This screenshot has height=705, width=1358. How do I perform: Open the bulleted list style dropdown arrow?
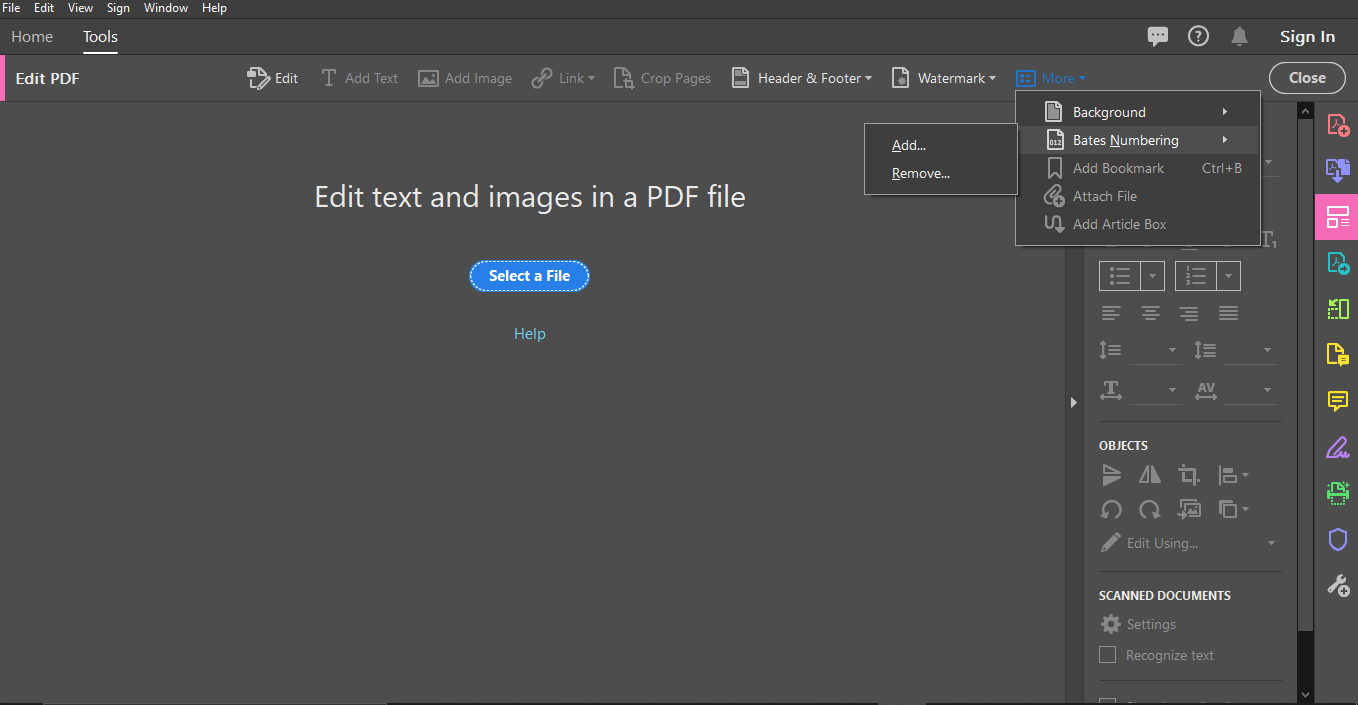point(1153,276)
